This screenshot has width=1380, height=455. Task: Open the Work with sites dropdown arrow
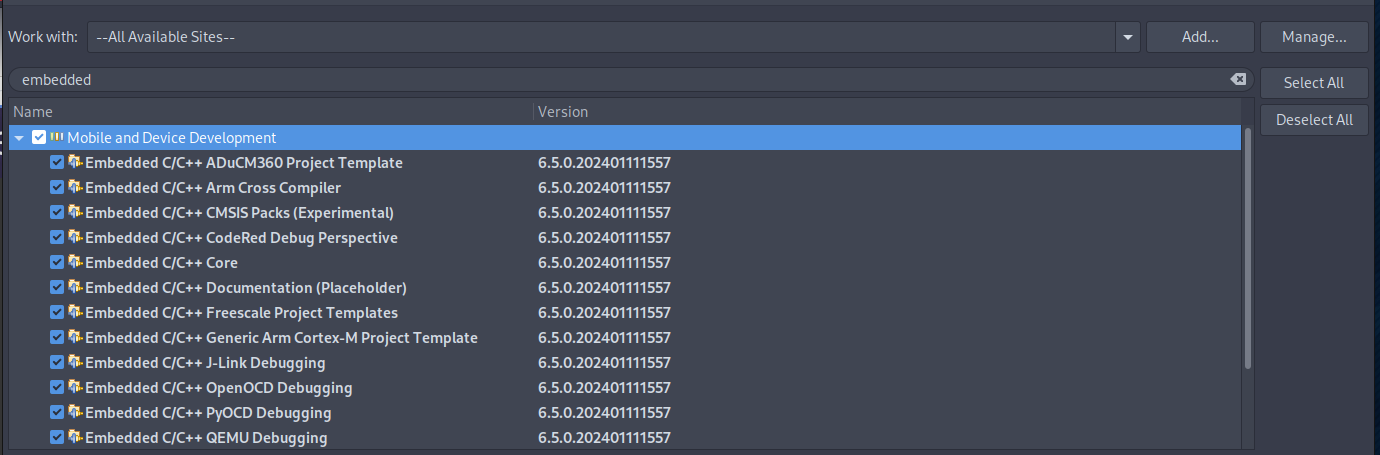coord(1128,37)
